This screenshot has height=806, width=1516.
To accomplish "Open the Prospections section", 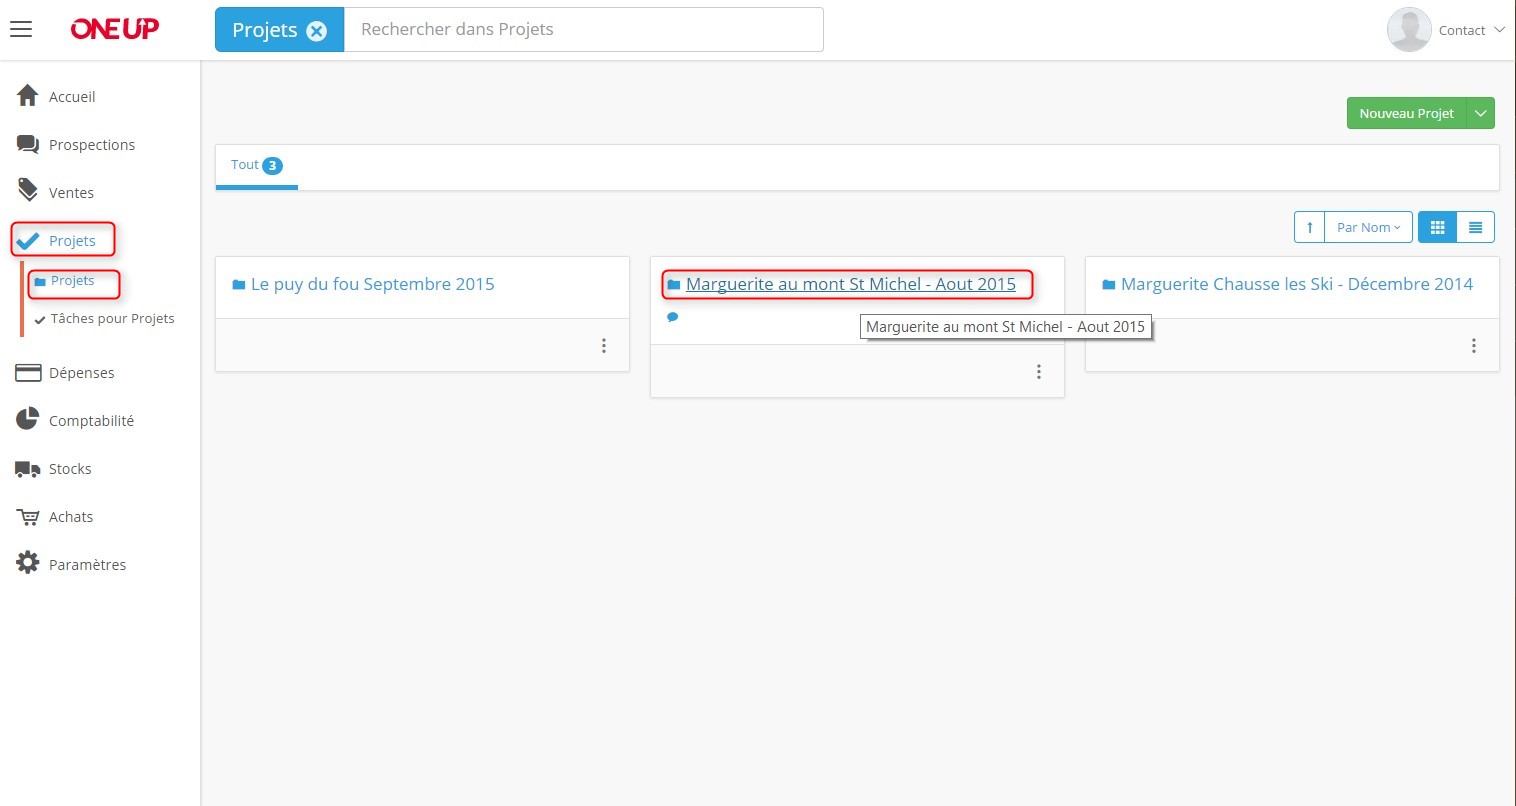I will 91,145.
